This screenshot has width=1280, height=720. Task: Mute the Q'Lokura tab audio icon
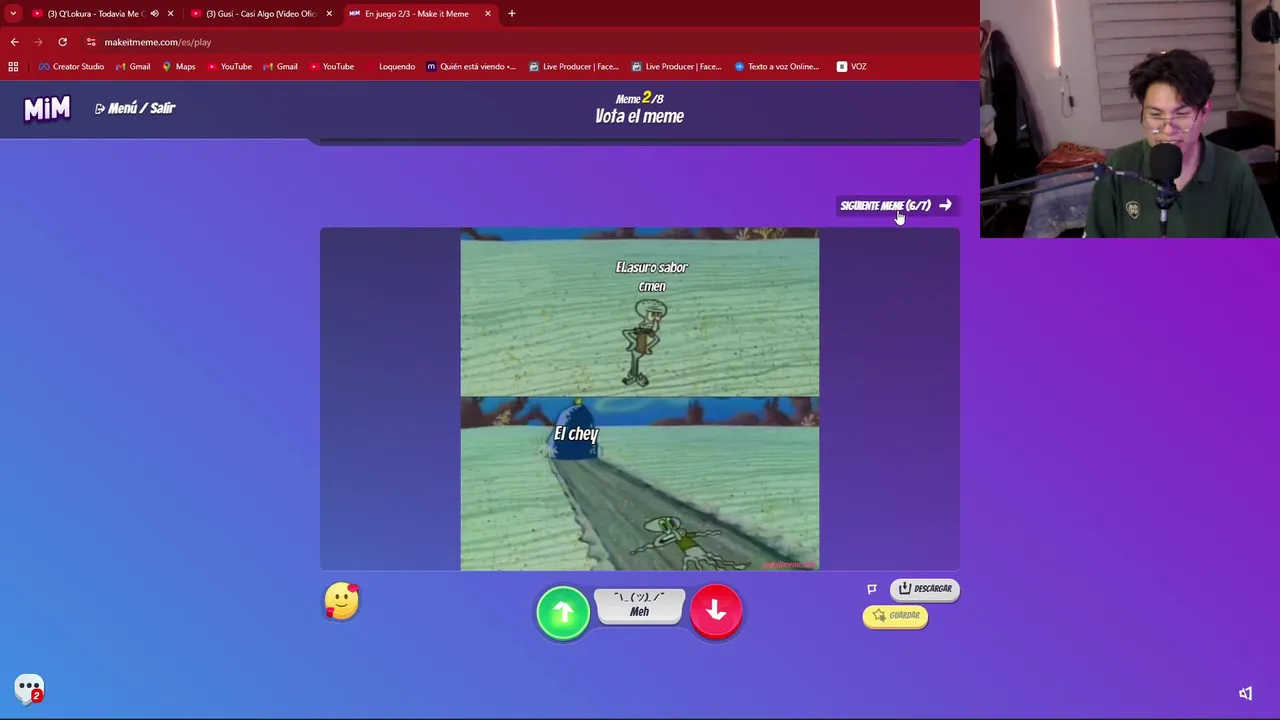click(x=154, y=14)
